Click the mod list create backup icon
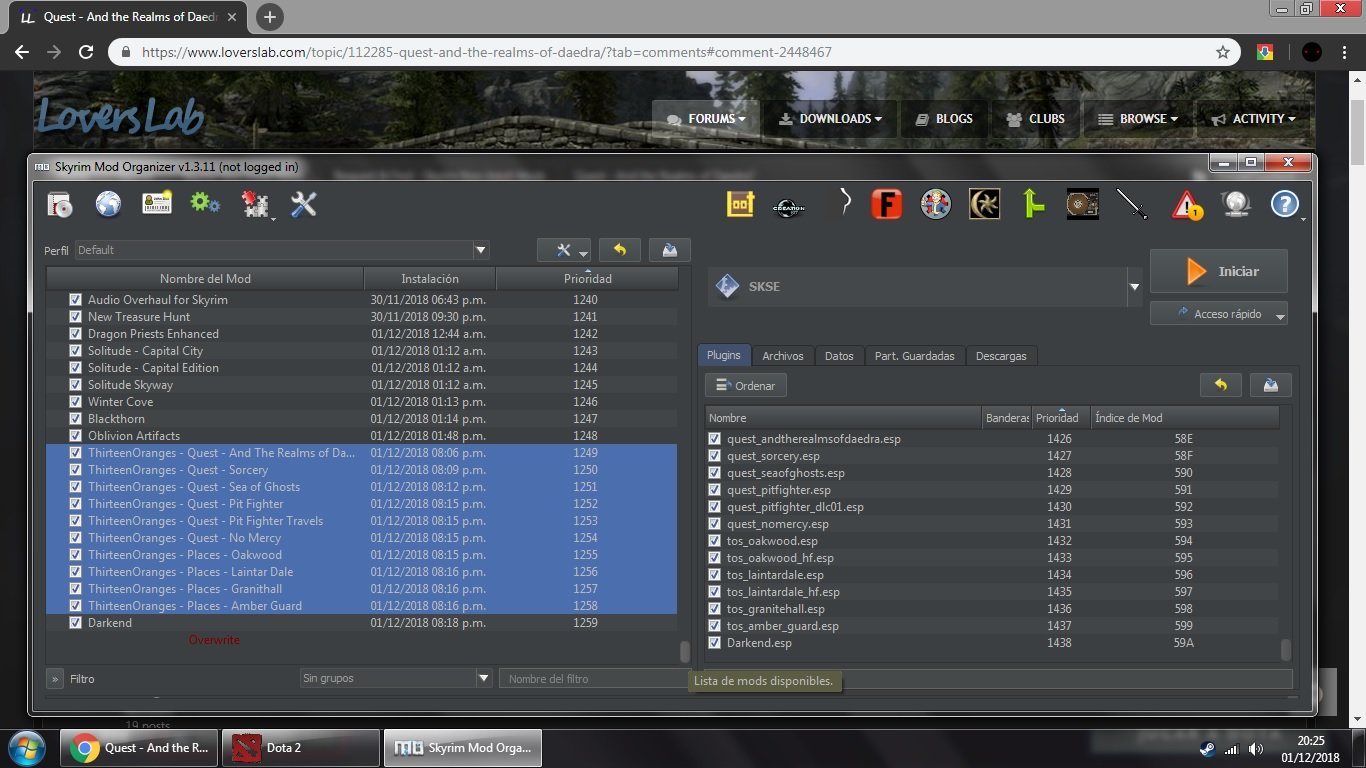Viewport: 1366px width, 768px height. pyautogui.click(x=669, y=250)
